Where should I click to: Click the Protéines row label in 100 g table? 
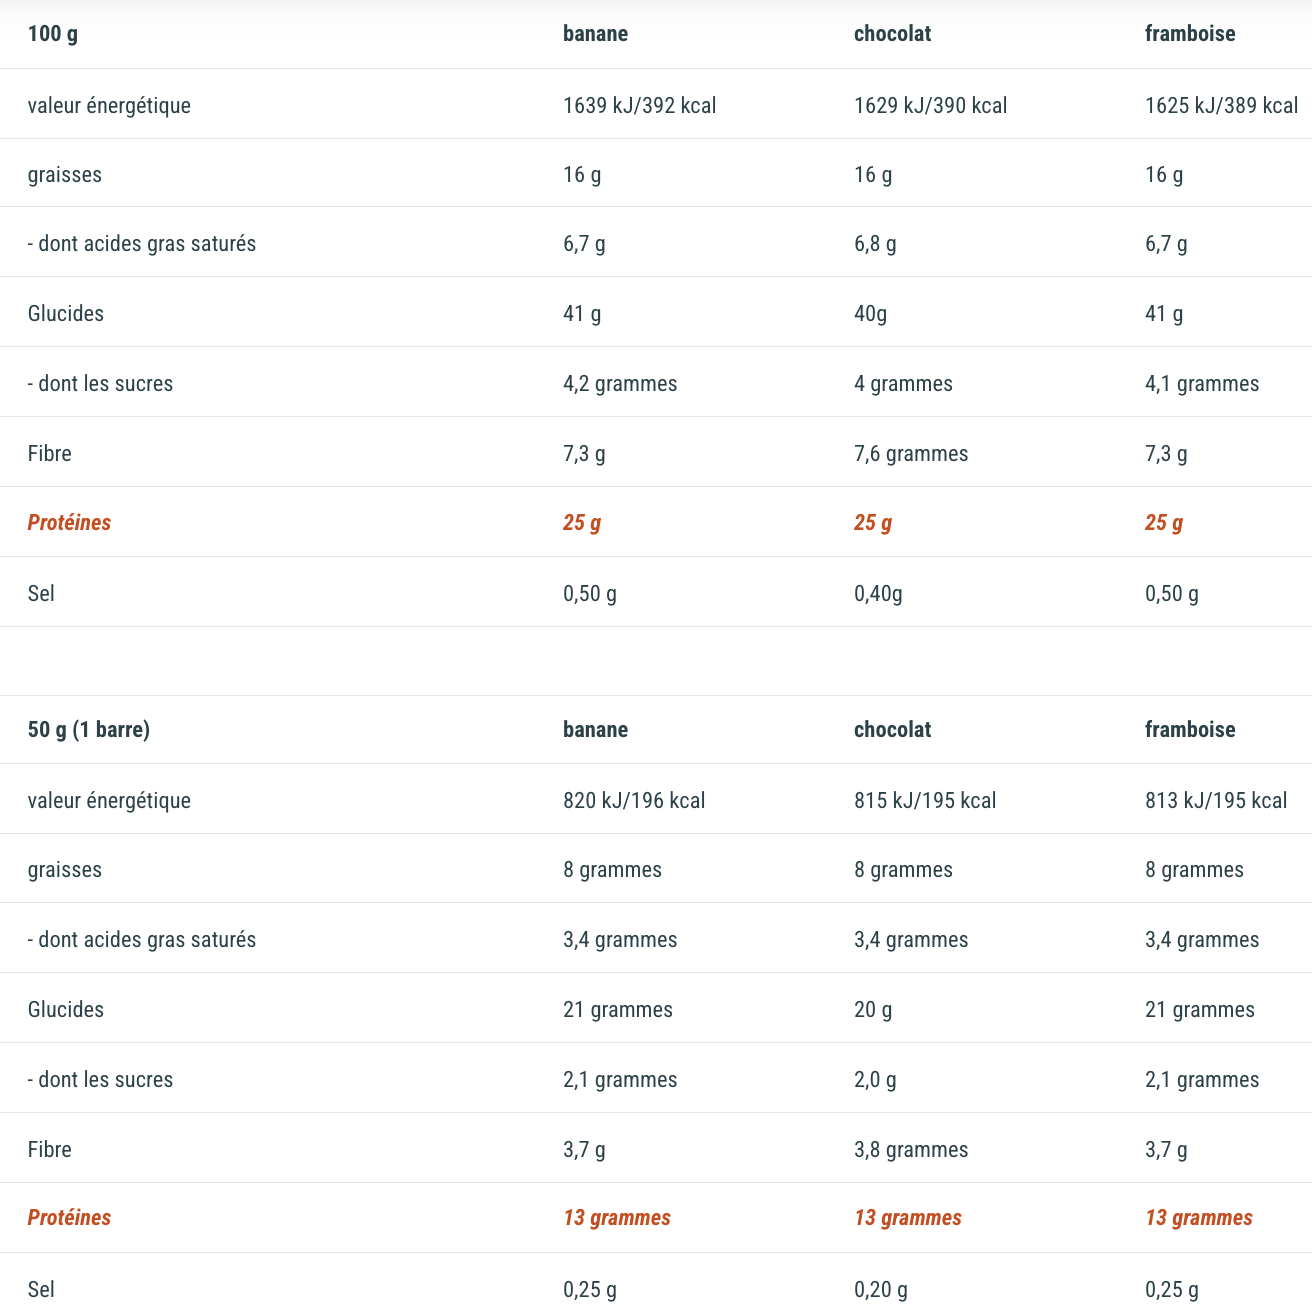click(69, 523)
